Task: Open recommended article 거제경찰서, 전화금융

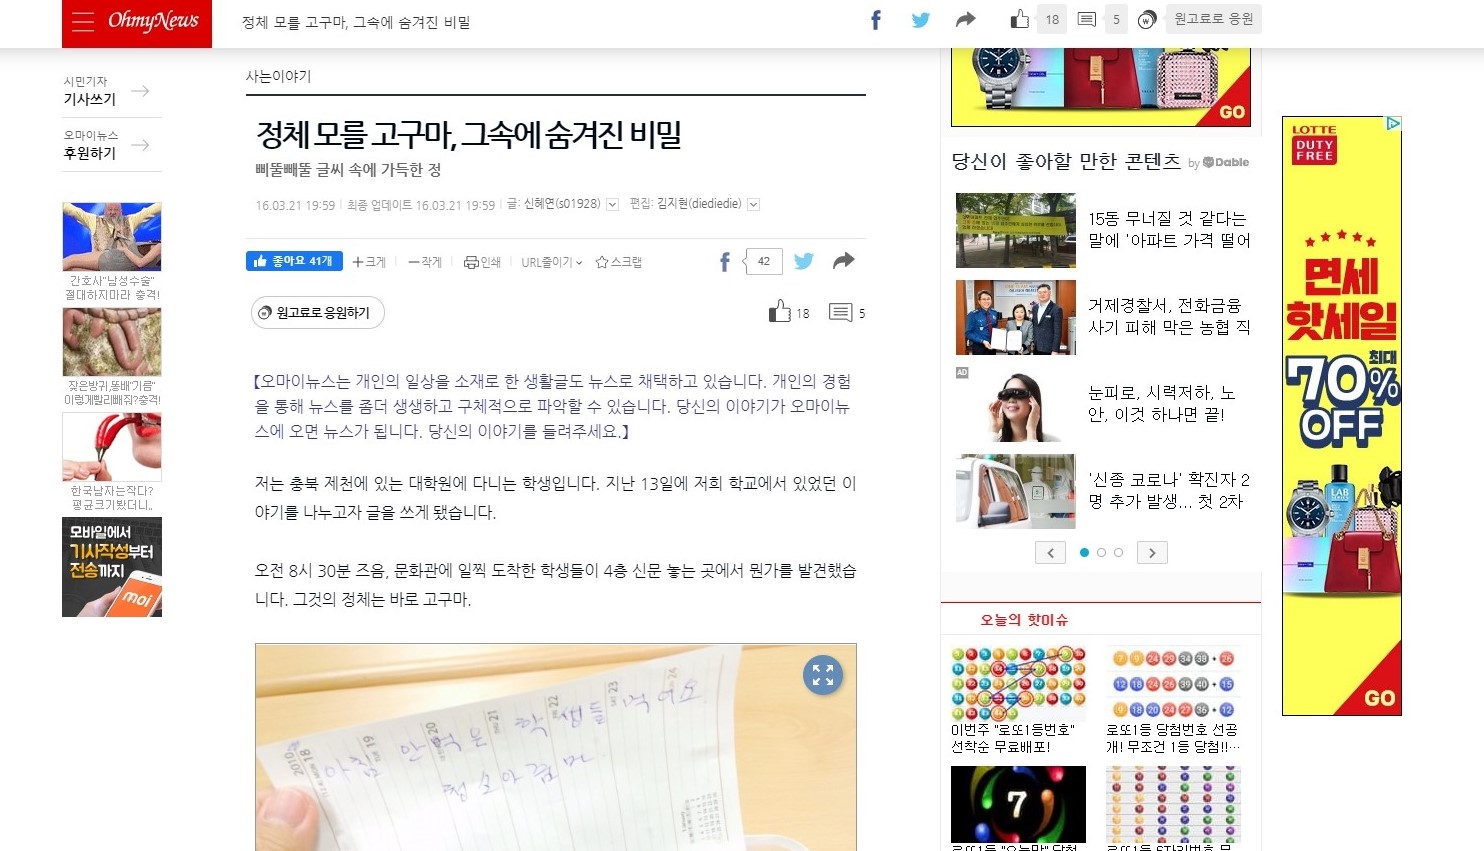Action: tap(1169, 316)
